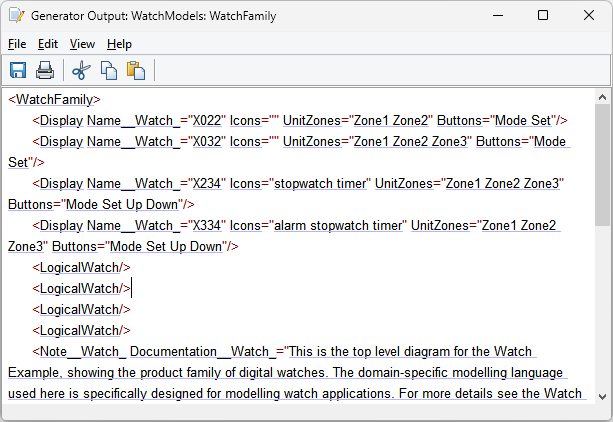The height and width of the screenshot is (422, 613).
Task: Click the "X032" name value
Action: click(x=207, y=142)
